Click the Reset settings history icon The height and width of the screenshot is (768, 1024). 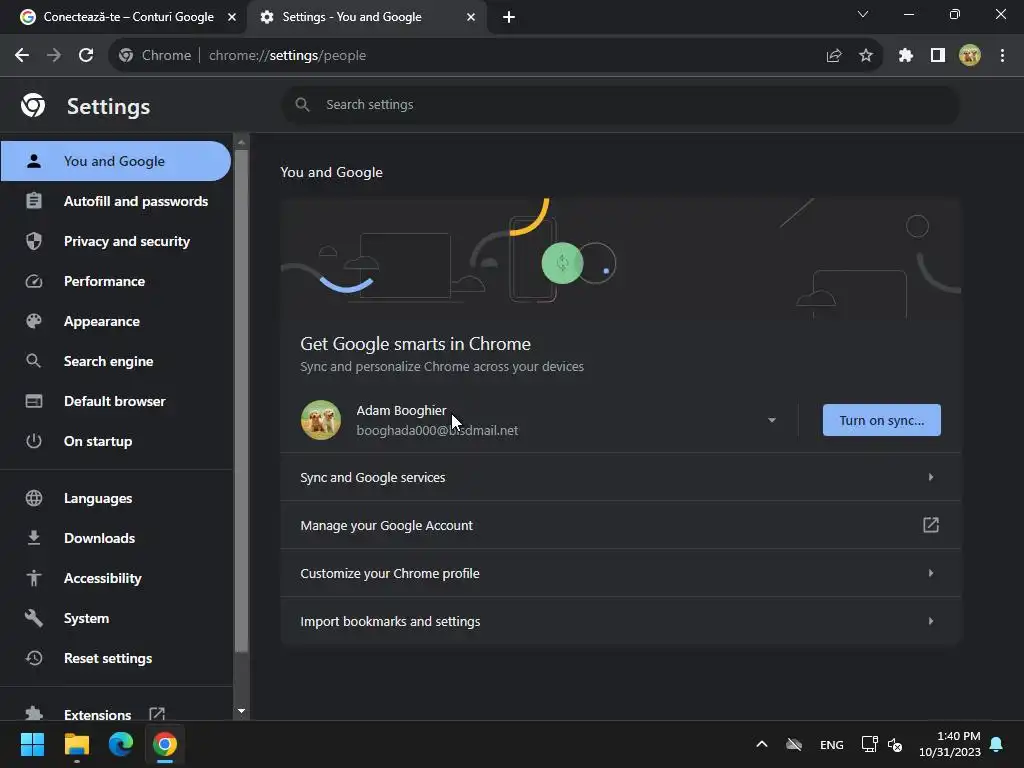[x=34, y=658]
